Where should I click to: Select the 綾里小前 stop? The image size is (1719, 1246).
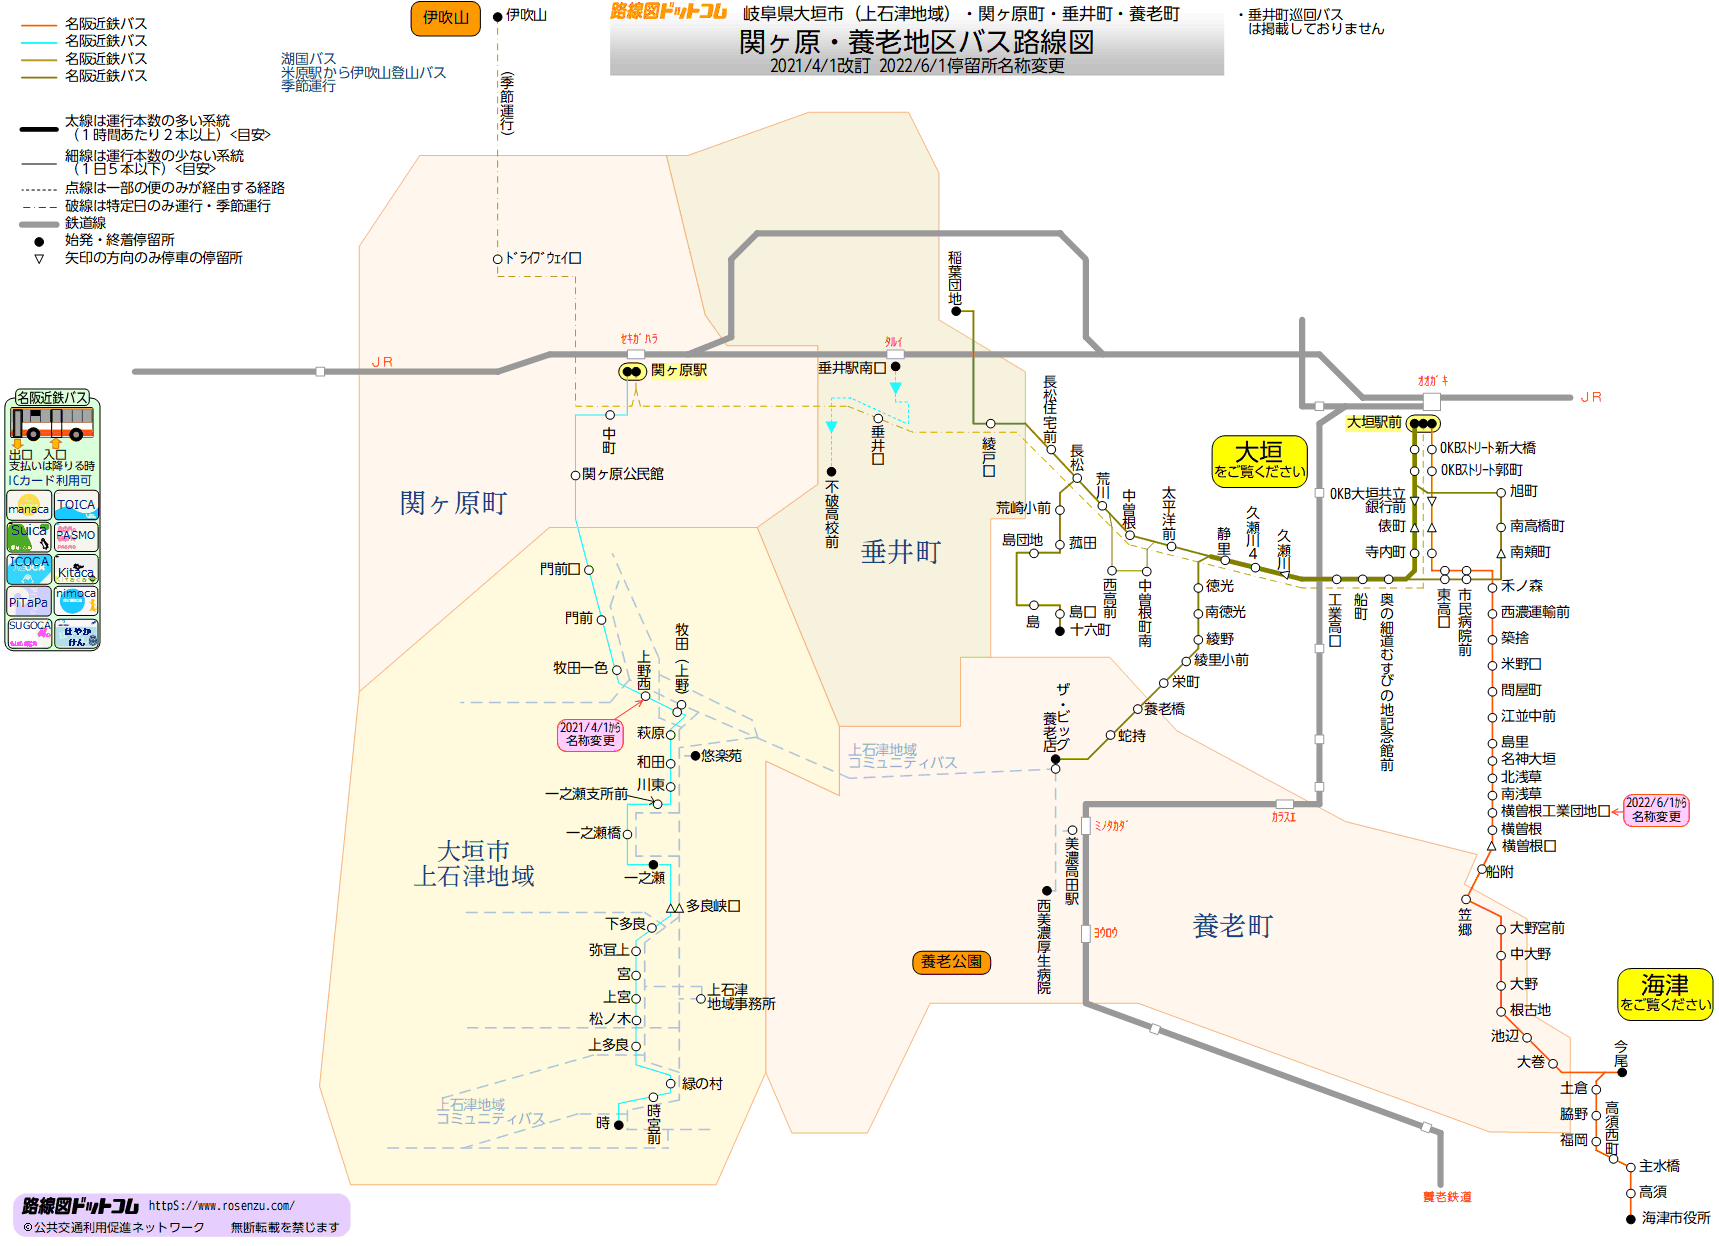1187,661
